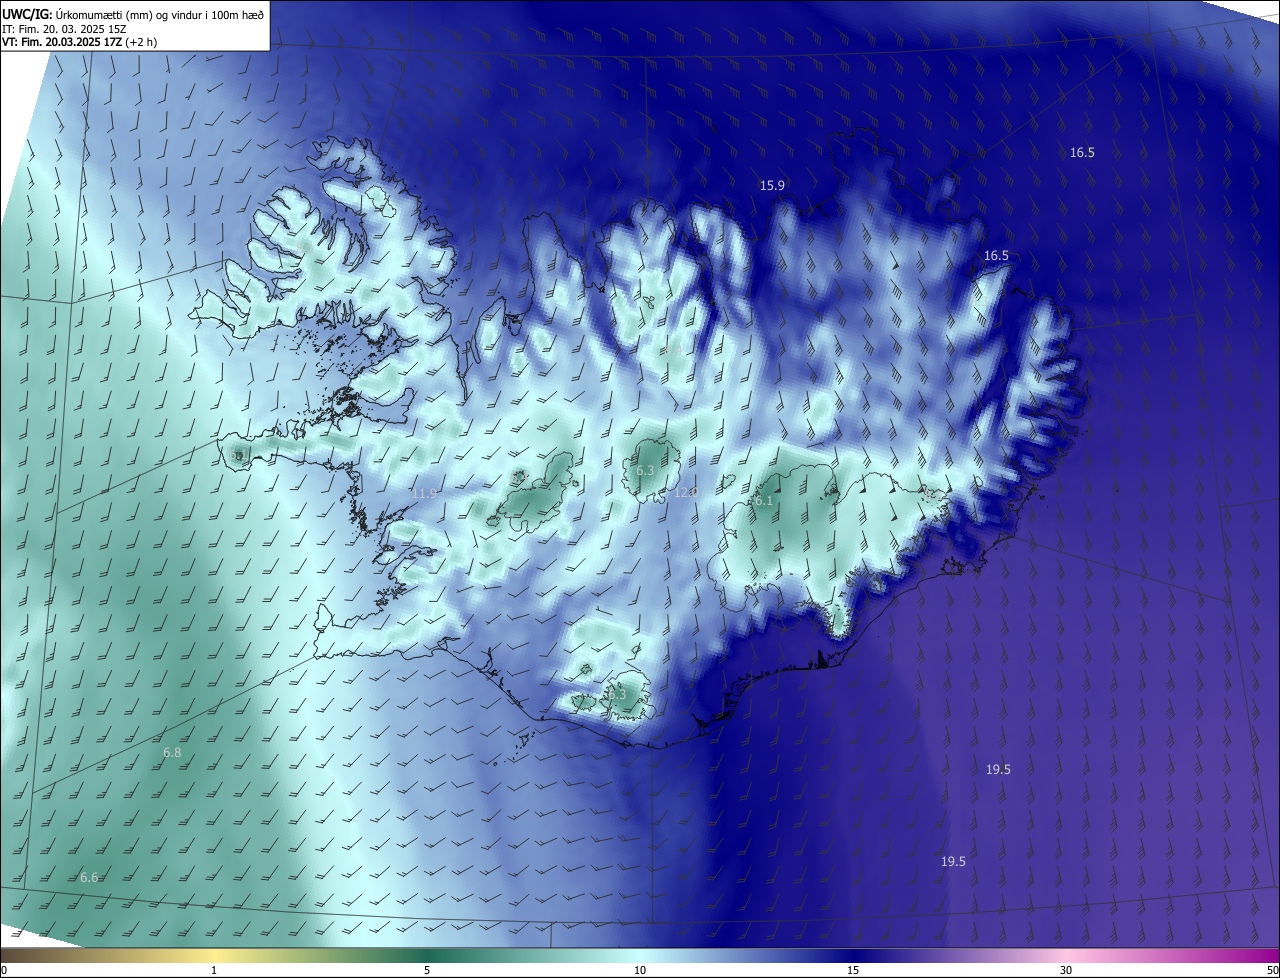Click the 15.9 value north of Iceland
Image resolution: width=1280 pixels, height=978 pixels.
coord(772,186)
